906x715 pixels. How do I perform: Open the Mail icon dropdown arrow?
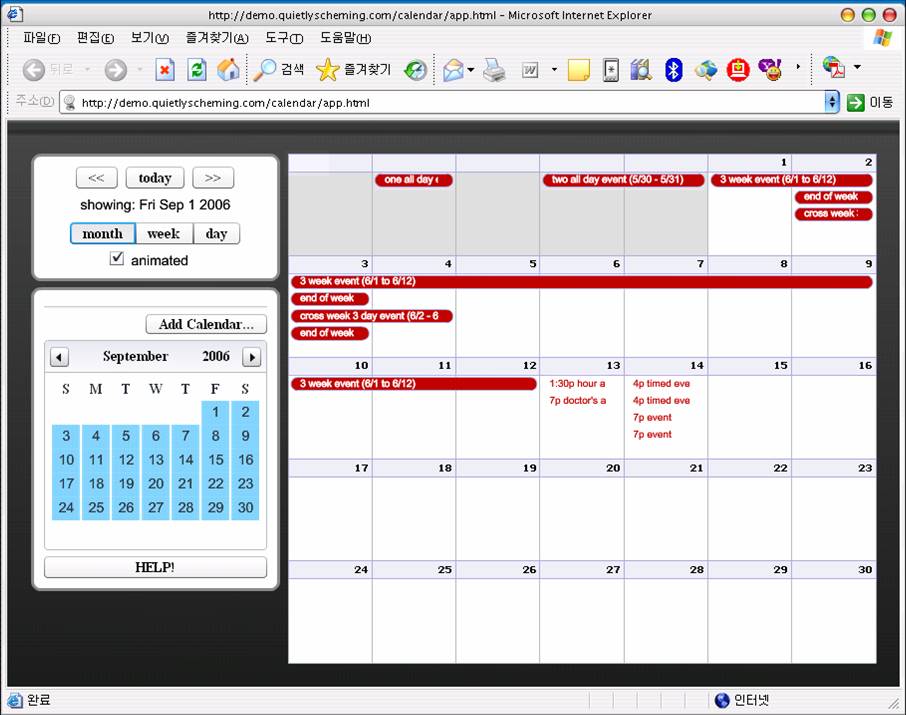tap(471, 70)
